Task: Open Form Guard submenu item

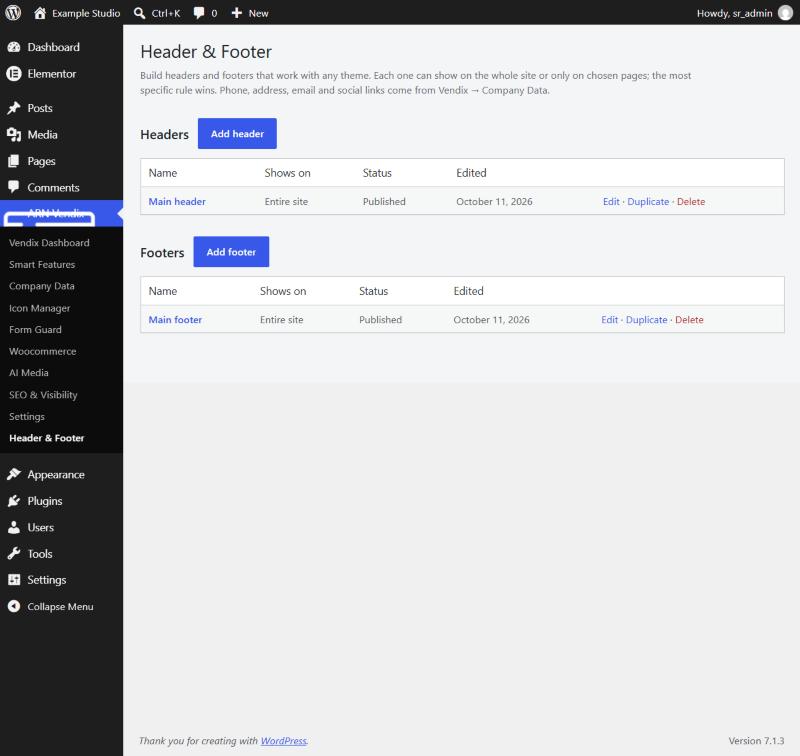Action: tap(35, 330)
